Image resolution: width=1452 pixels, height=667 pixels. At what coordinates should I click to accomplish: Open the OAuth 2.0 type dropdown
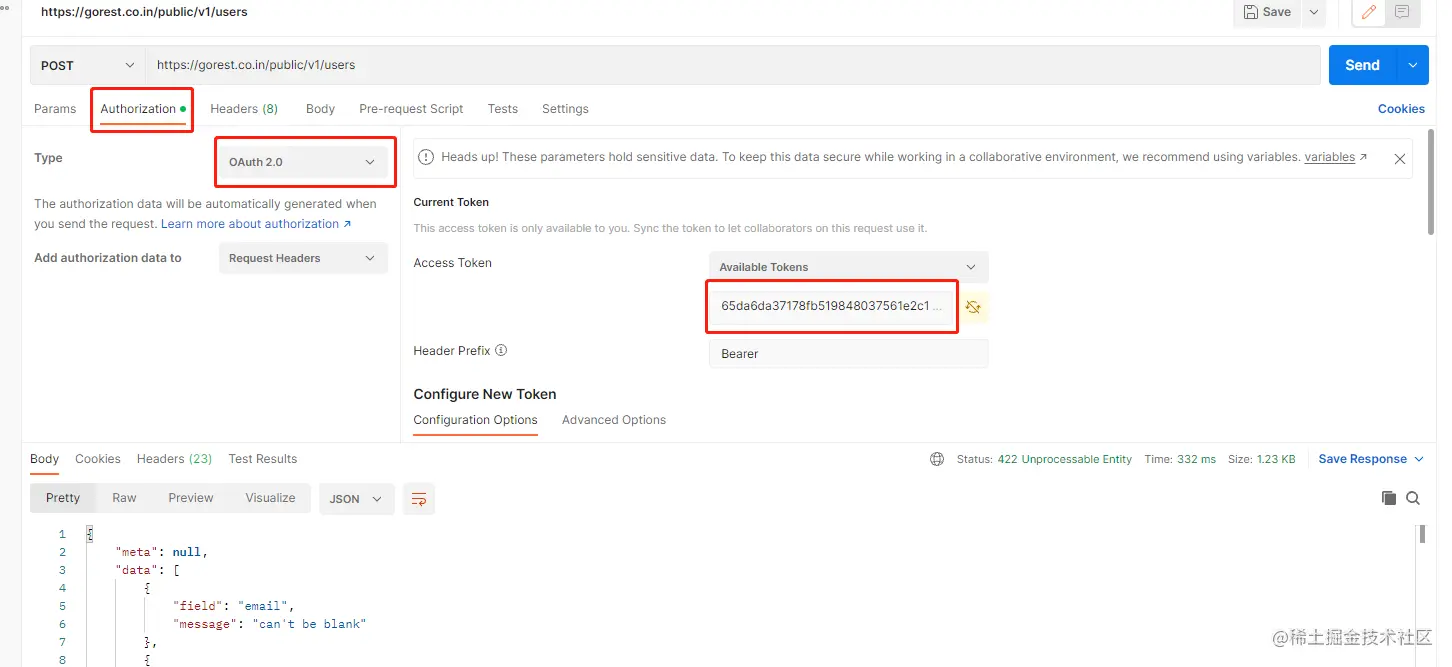[303, 162]
